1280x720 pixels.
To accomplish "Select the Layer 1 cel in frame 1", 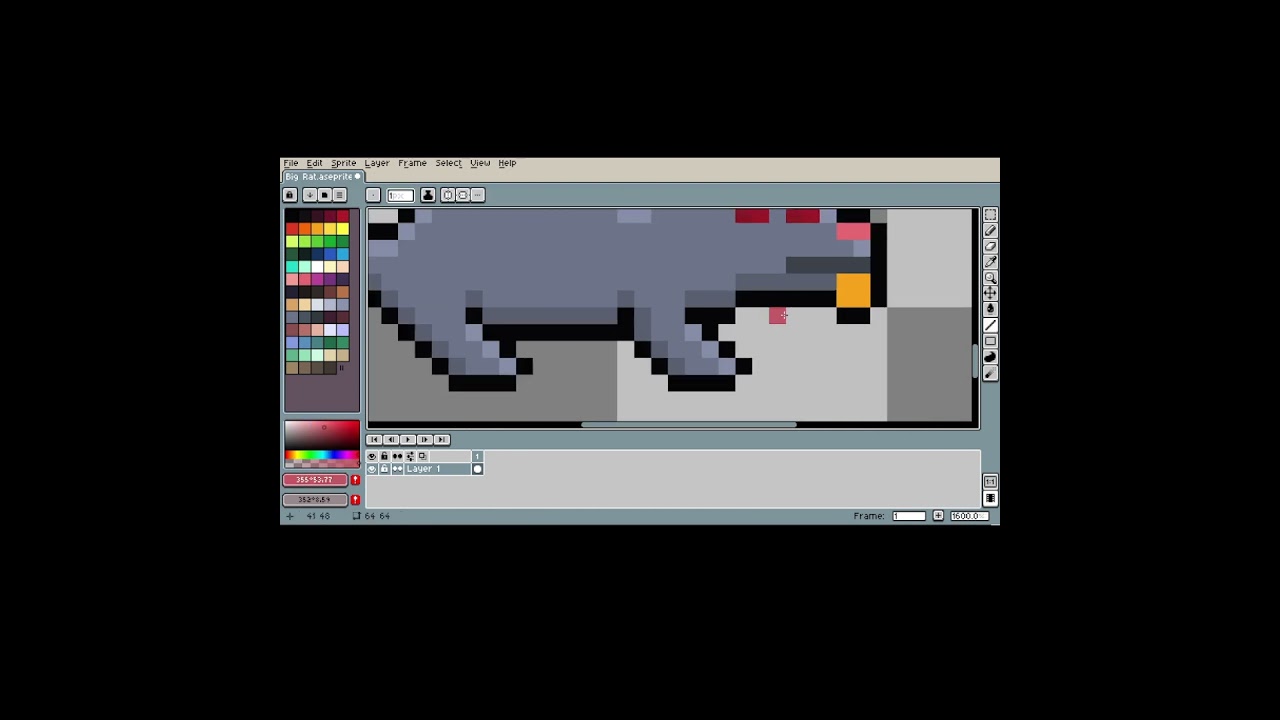I will pos(477,469).
